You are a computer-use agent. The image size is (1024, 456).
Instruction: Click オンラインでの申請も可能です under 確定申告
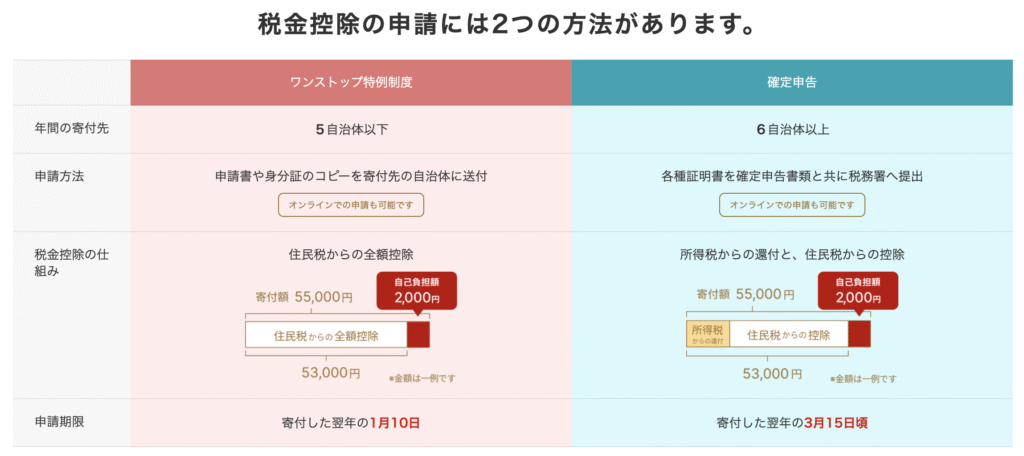pos(792,204)
